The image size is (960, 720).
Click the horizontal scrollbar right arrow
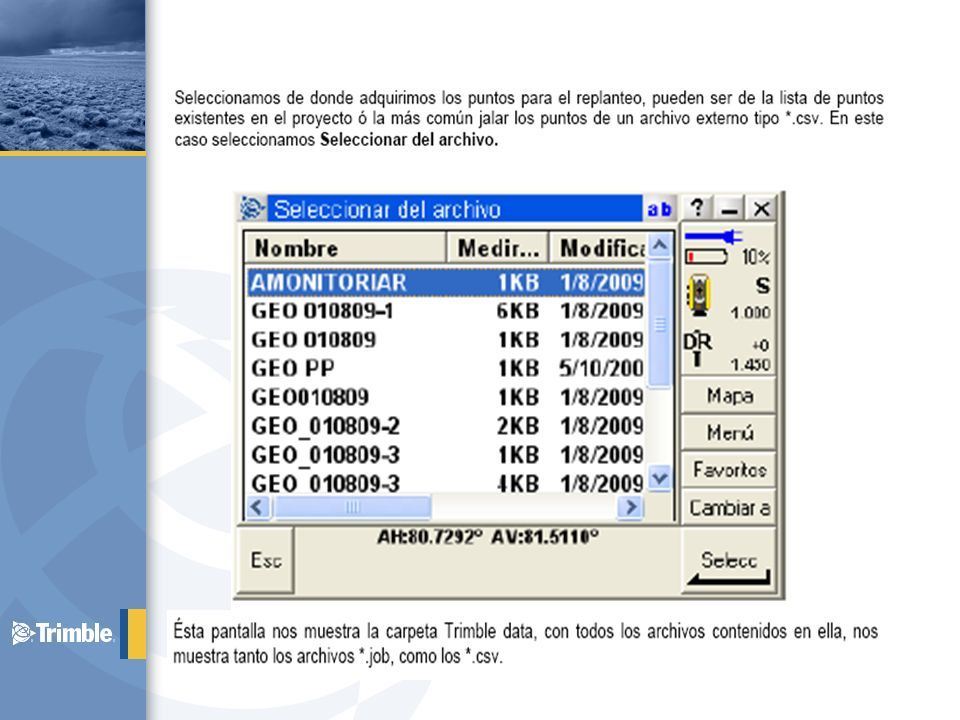[x=631, y=507]
